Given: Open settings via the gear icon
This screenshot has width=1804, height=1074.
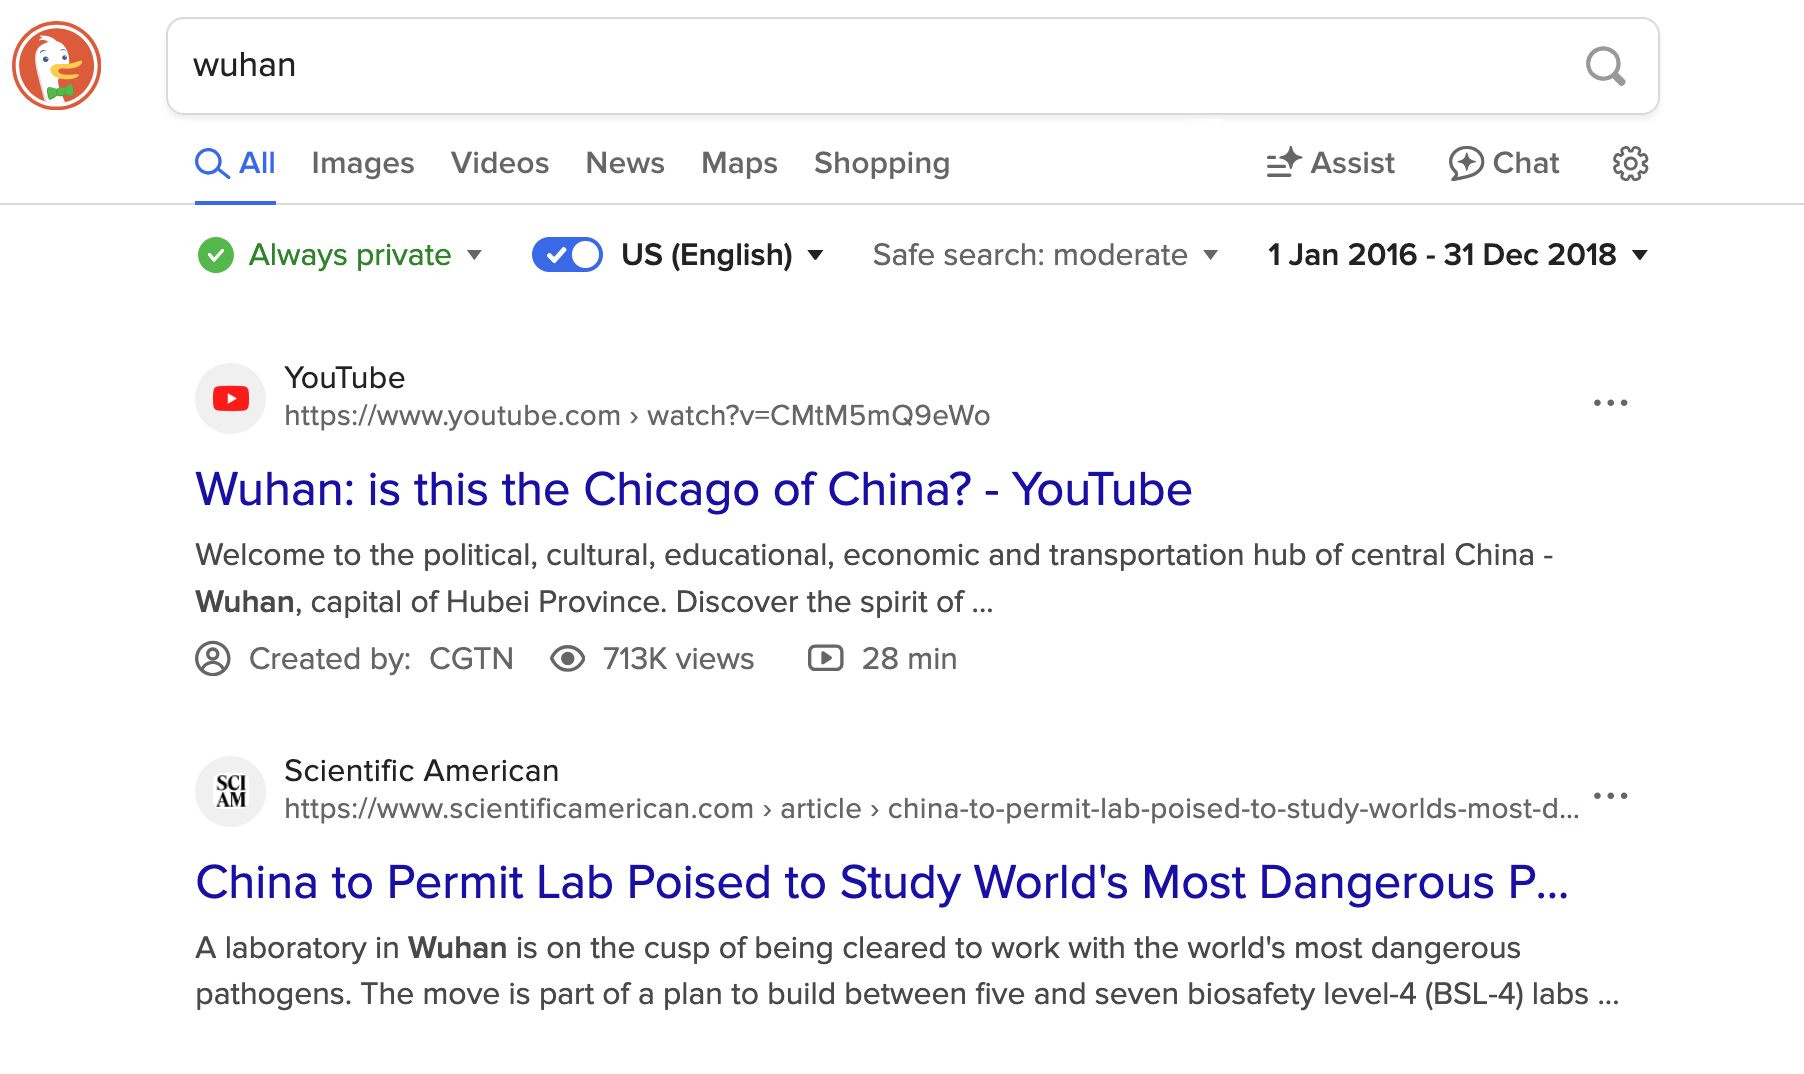Looking at the screenshot, I should tap(1630, 163).
